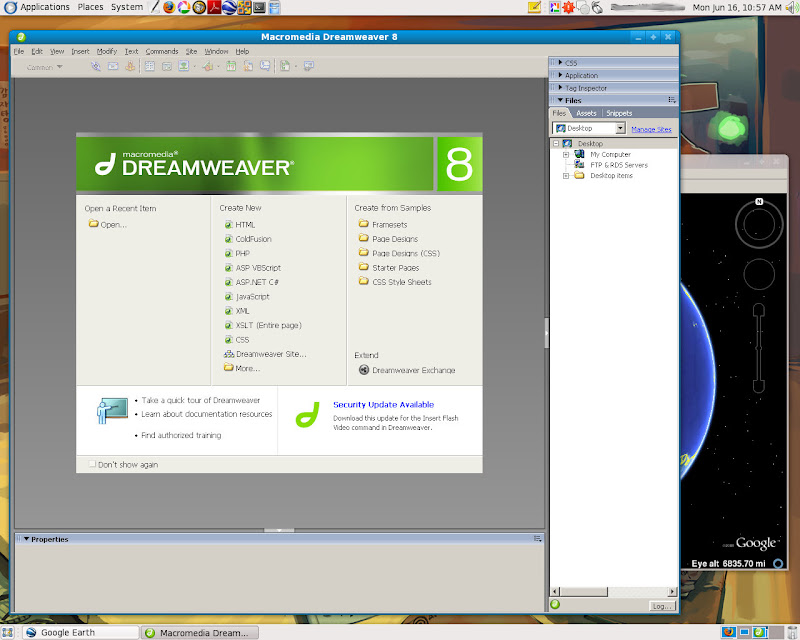The image size is (800, 640).
Task: Expand the My Computer tree node
Action: pyautogui.click(x=566, y=154)
